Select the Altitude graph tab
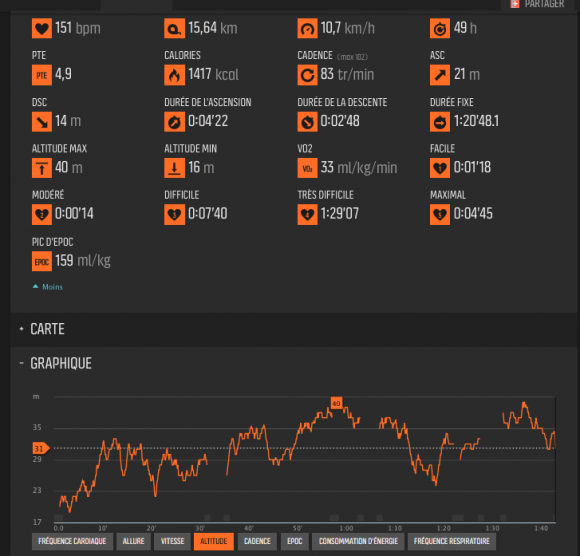The height and width of the screenshot is (556, 580). (213, 542)
